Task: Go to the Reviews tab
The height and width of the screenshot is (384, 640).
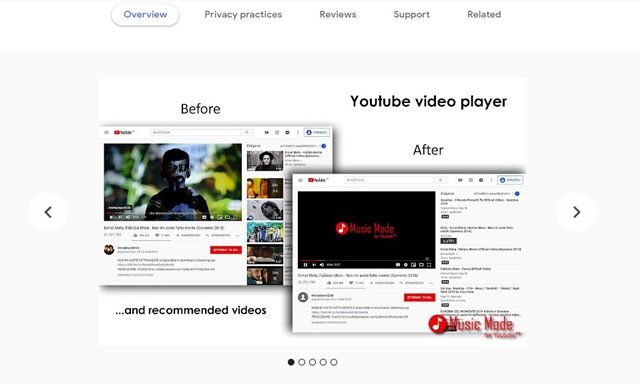Action: tap(338, 15)
